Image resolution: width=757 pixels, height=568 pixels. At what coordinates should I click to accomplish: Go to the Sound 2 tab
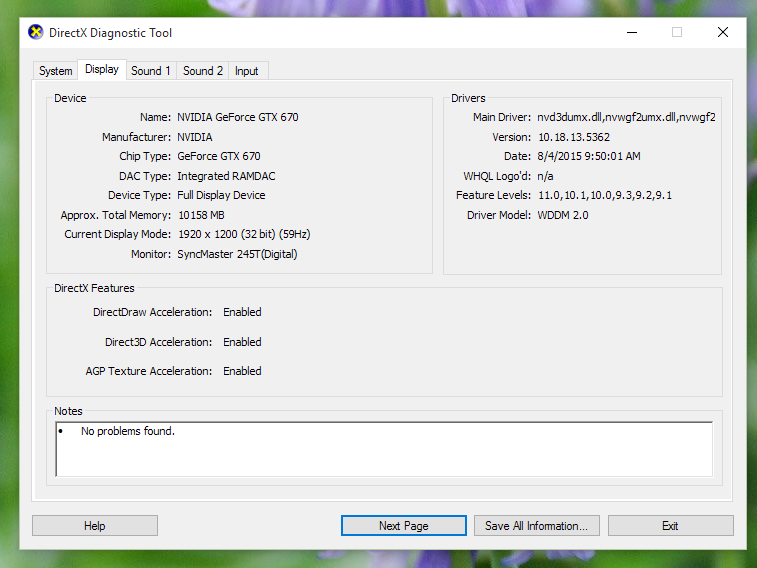pyautogui.click(x=203, y=71)
